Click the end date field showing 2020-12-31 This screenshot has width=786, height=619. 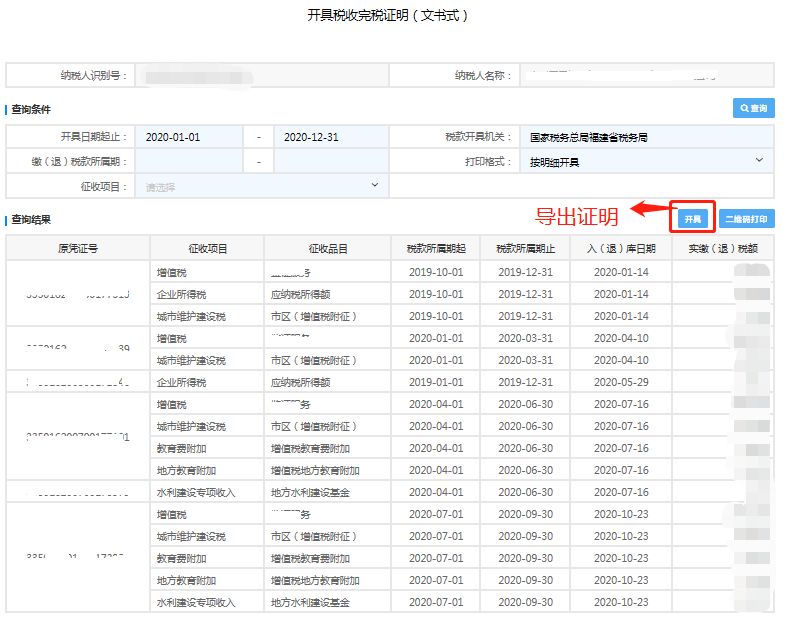click(x=330, y=137)
